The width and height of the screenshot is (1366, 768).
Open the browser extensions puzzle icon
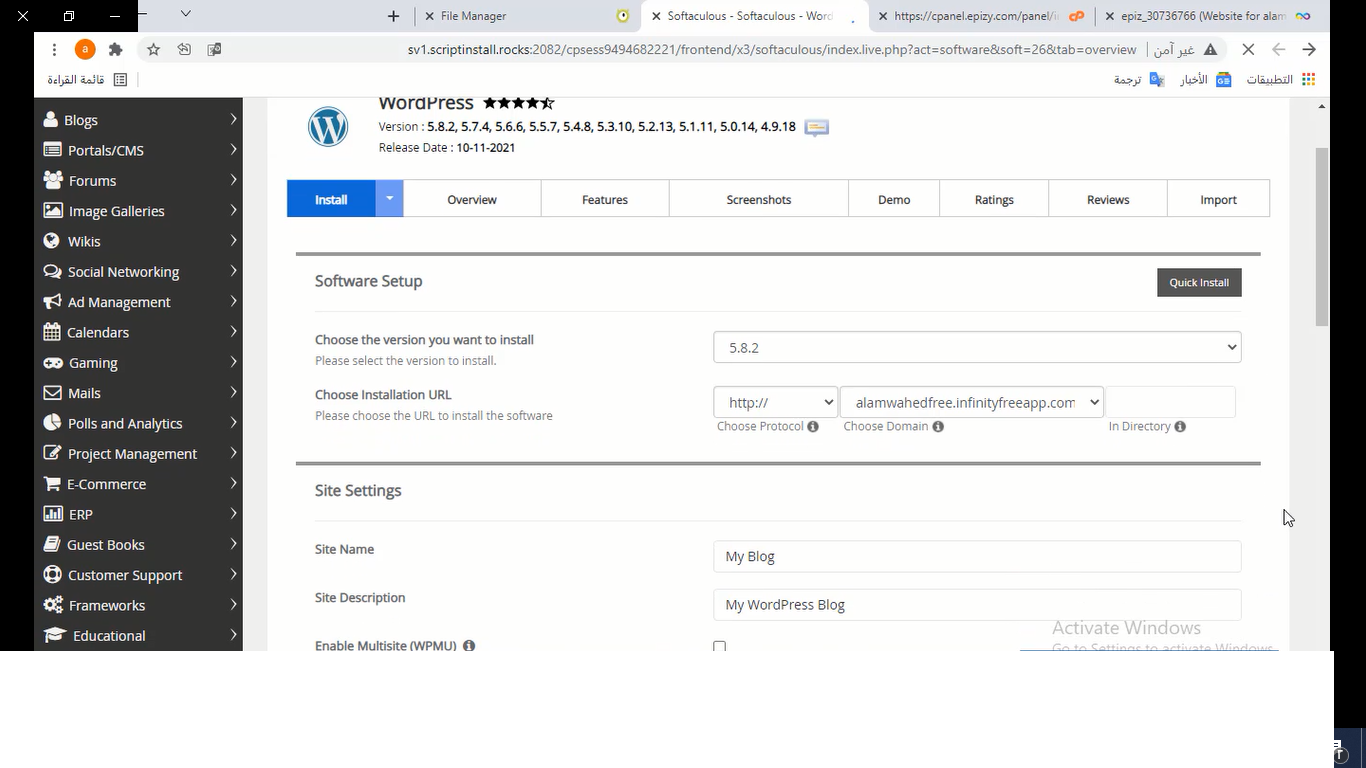pyautogui.click(x=115, y=49)
